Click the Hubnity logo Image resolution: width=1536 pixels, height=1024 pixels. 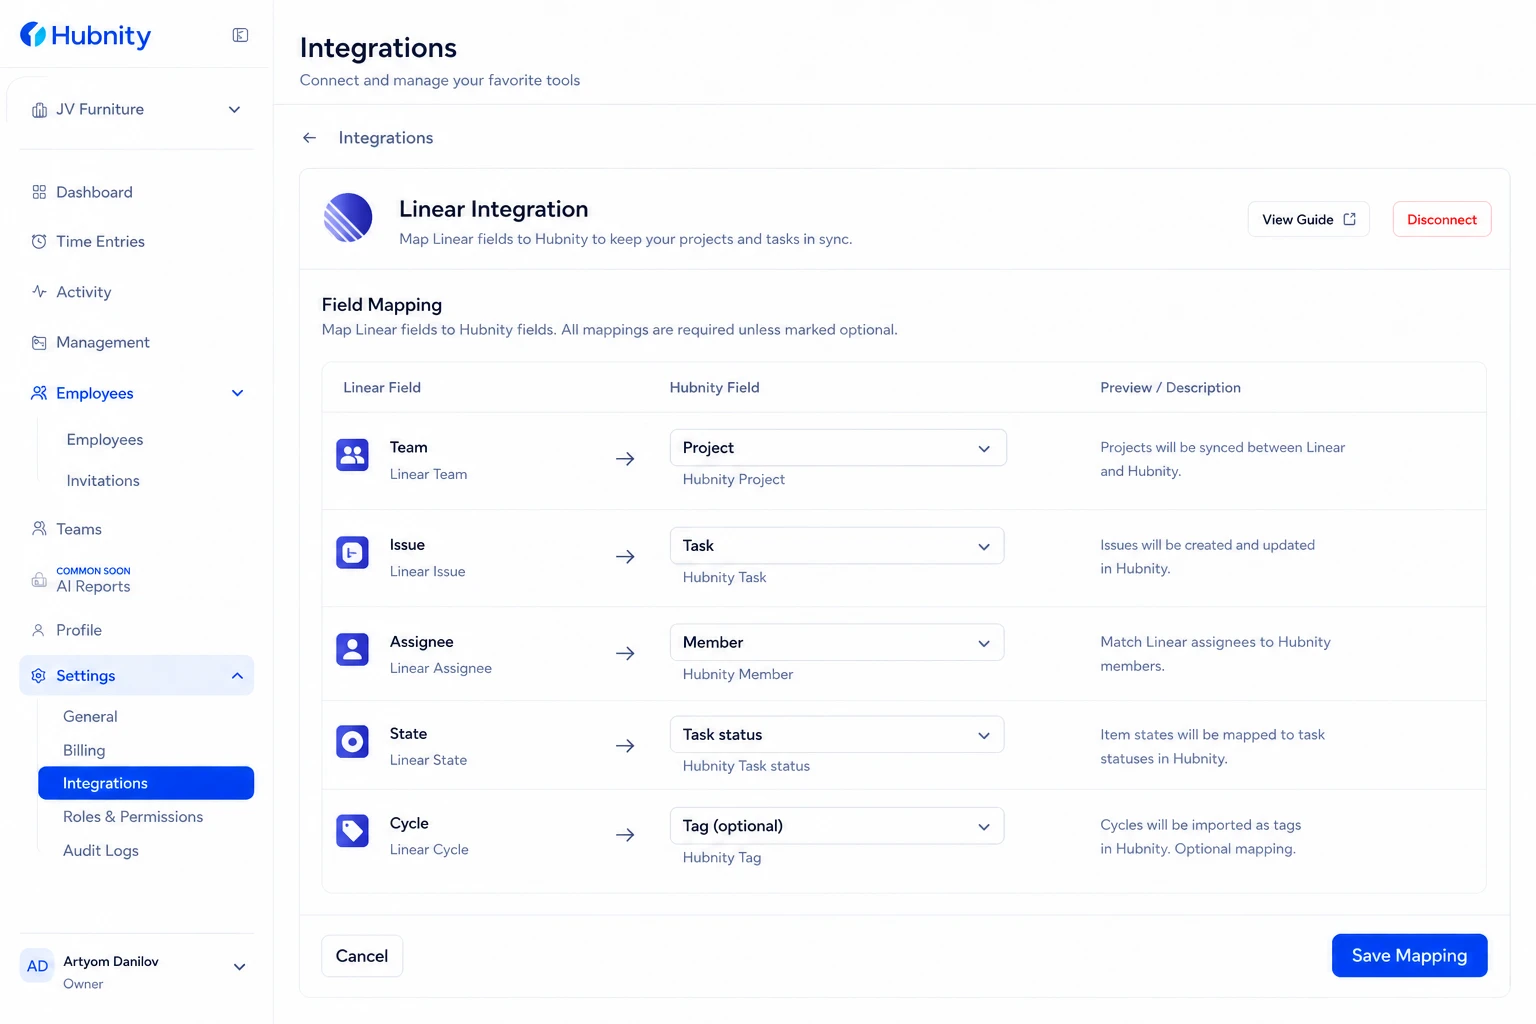(86, 35)
